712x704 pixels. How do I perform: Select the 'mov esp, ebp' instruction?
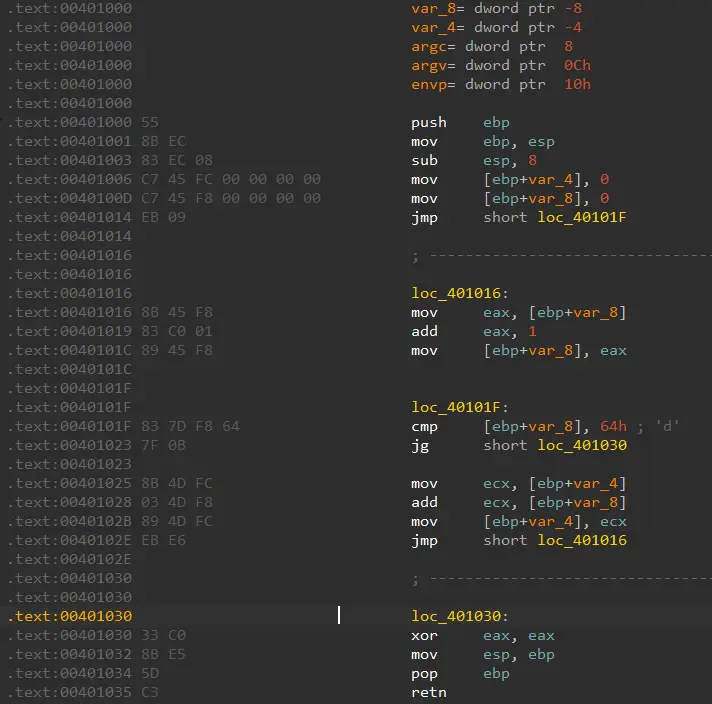(x=483, y=654)
